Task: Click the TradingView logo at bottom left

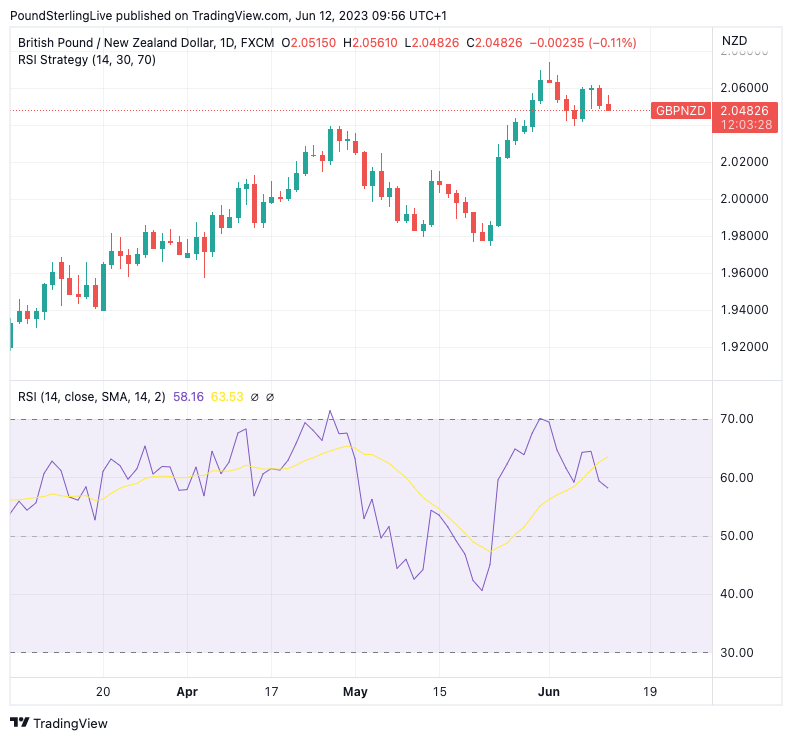Action: tap(58, 722)
